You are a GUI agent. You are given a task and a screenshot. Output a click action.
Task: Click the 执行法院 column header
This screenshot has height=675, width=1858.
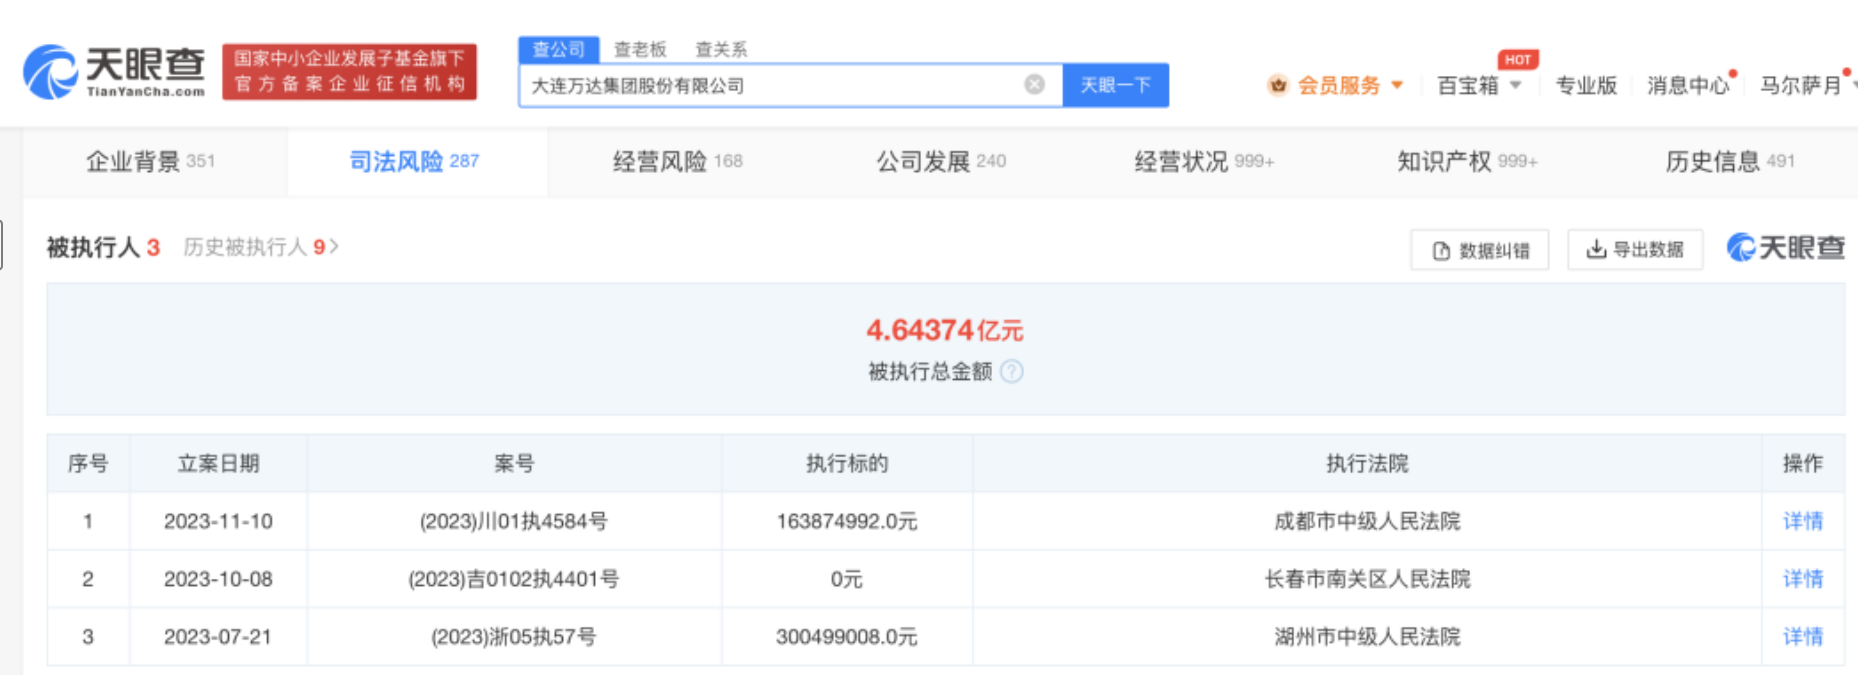(1367, 463)
